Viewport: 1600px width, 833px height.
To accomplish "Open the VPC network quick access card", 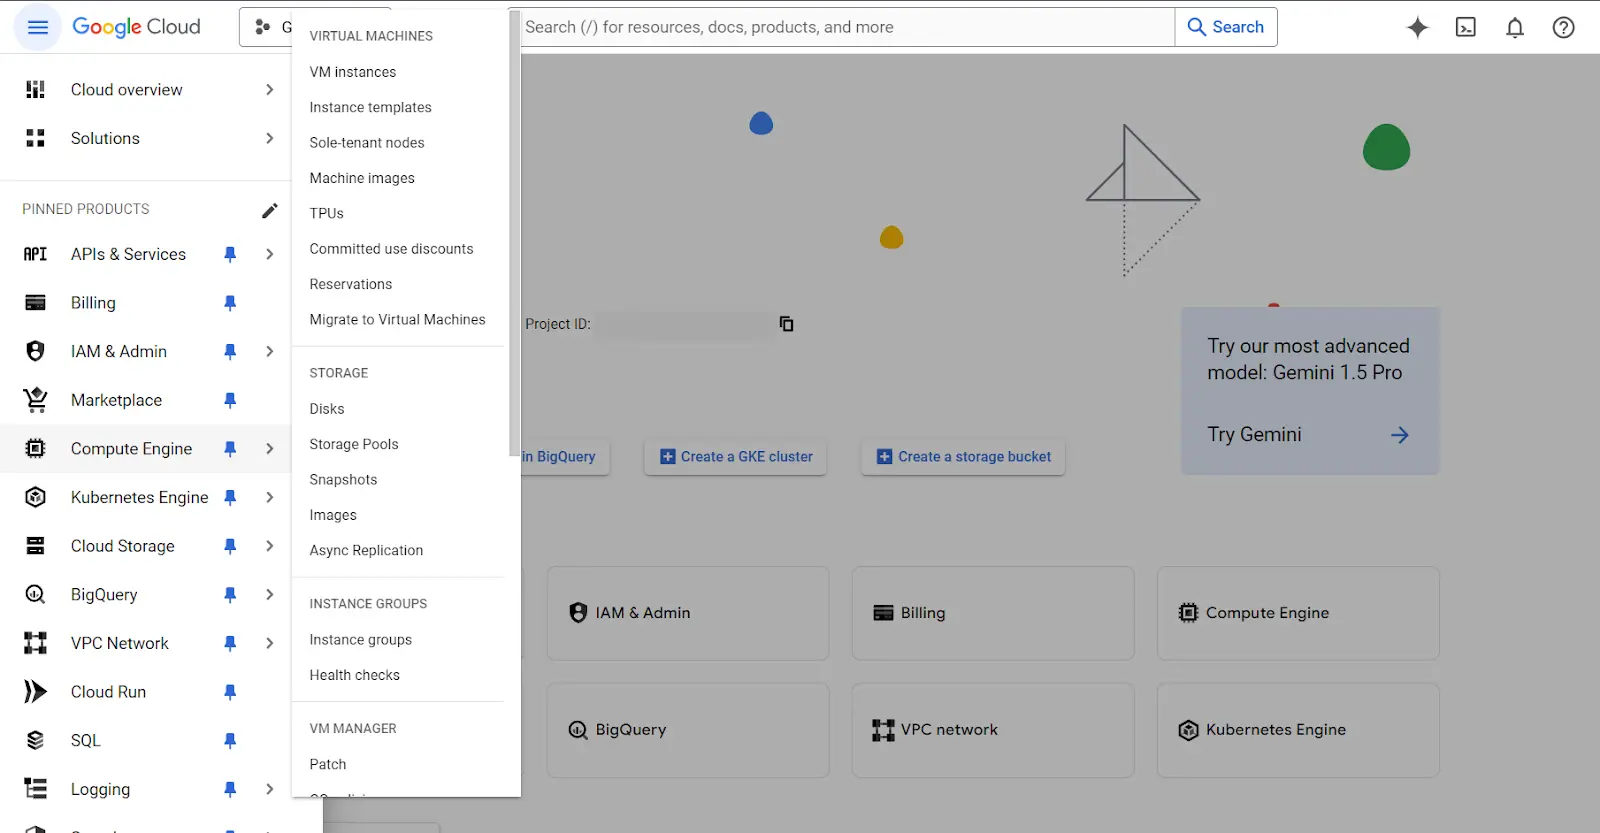I will (993, 730).
